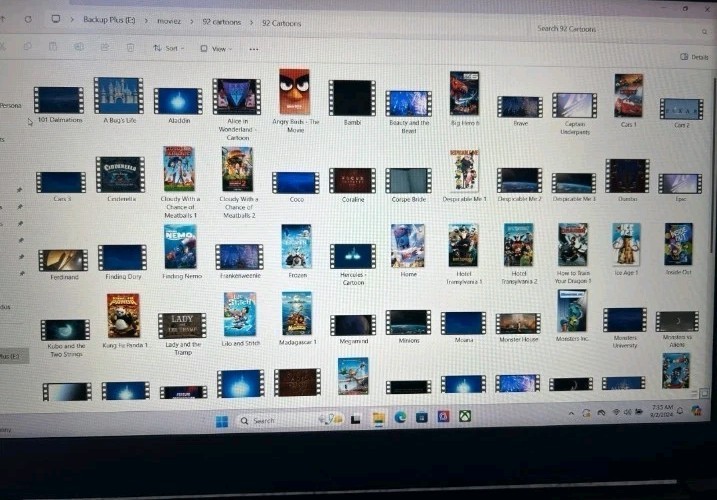Viewport: 717px width, 500px height.
Task: Open File Explorer from the taskbar
Action: click(x=379, y=419)
